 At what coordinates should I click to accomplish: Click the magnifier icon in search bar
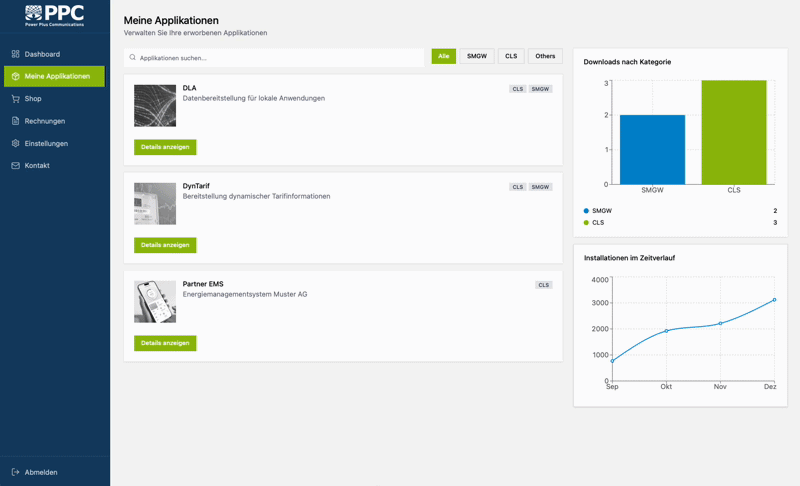pos(133,58)
